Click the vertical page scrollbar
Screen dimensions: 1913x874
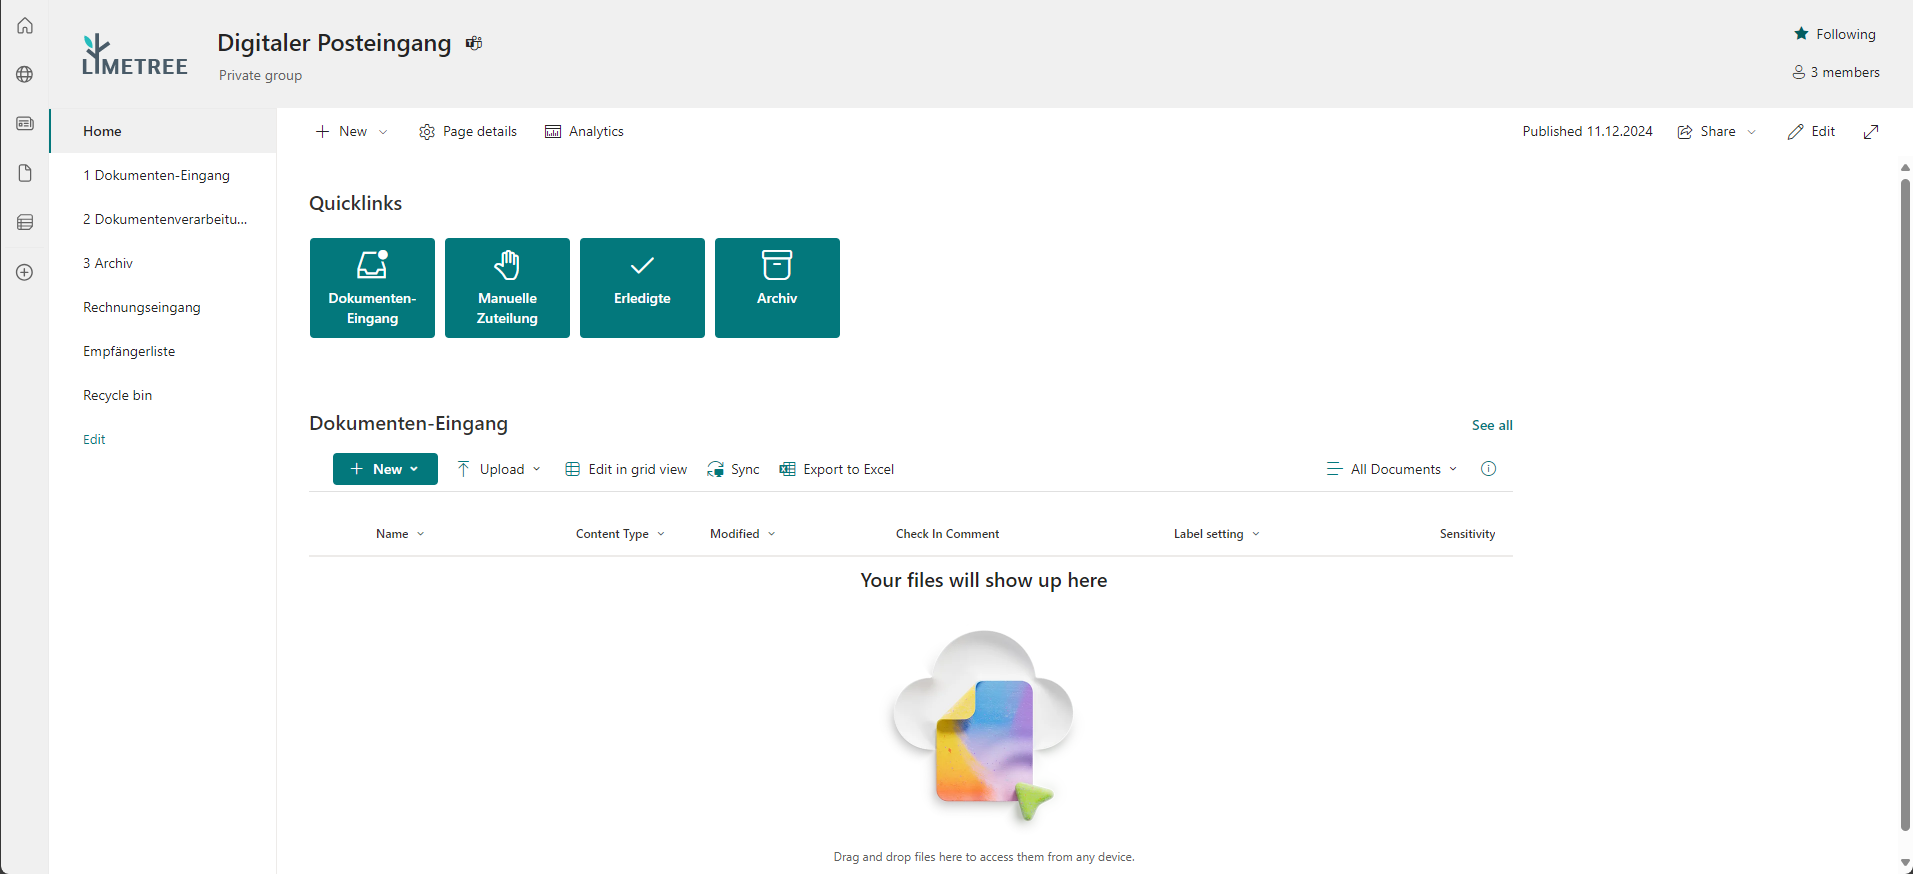(x=1905, y=500)
